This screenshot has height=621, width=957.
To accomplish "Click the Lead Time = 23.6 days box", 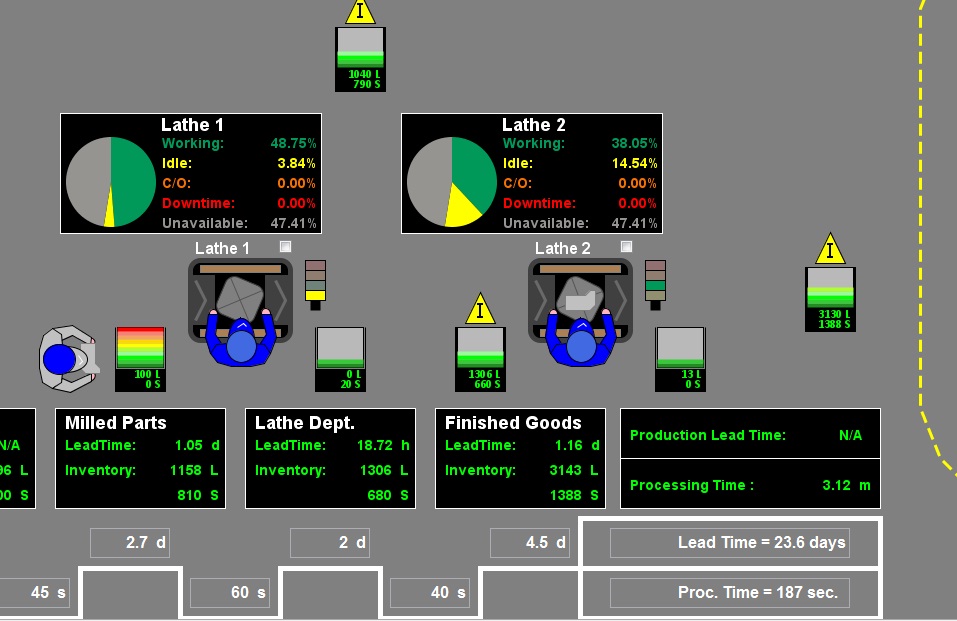I will [x=730, y=542].
